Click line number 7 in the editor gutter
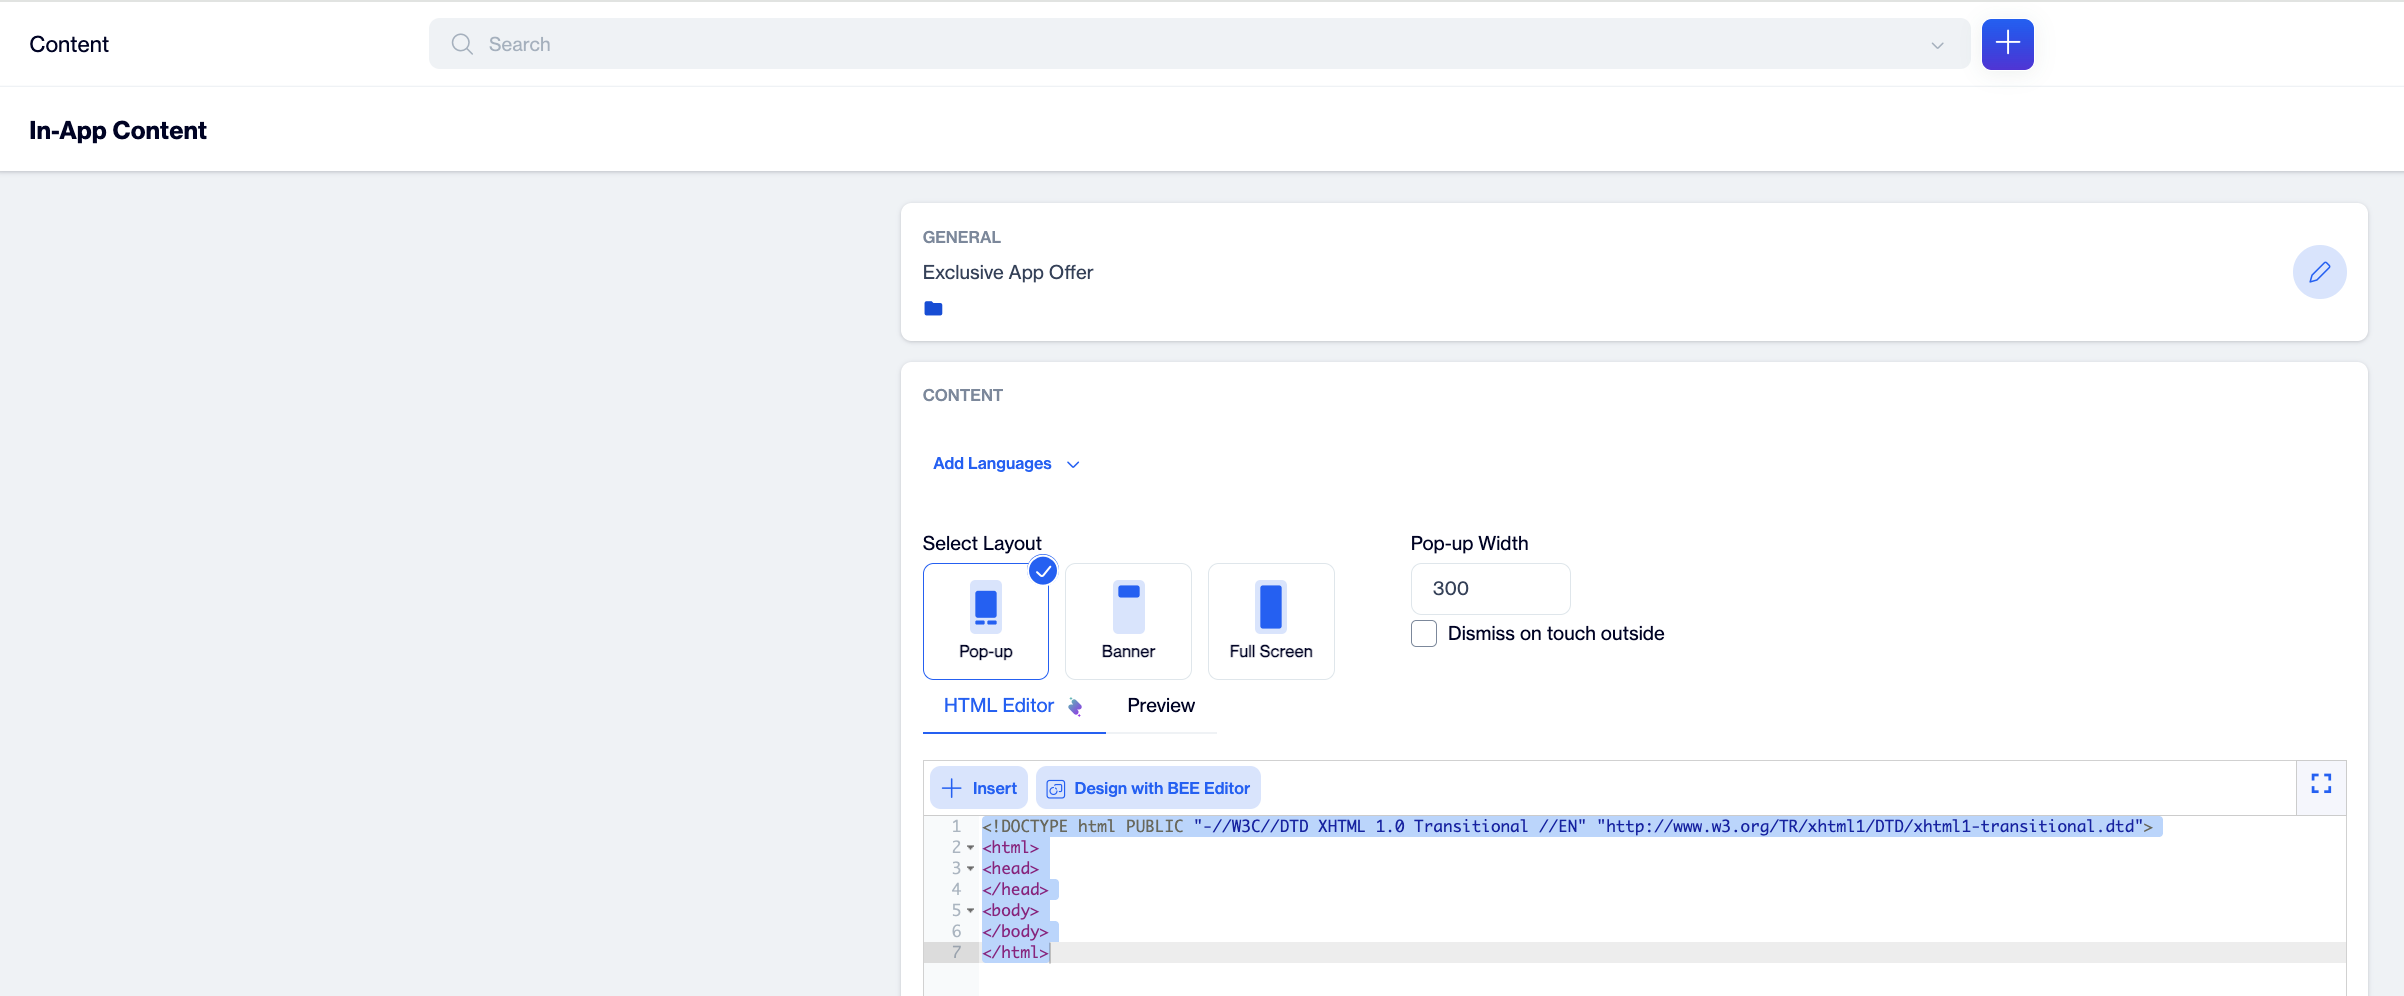This screenshot has height=996, width=2404. point(956,953)
